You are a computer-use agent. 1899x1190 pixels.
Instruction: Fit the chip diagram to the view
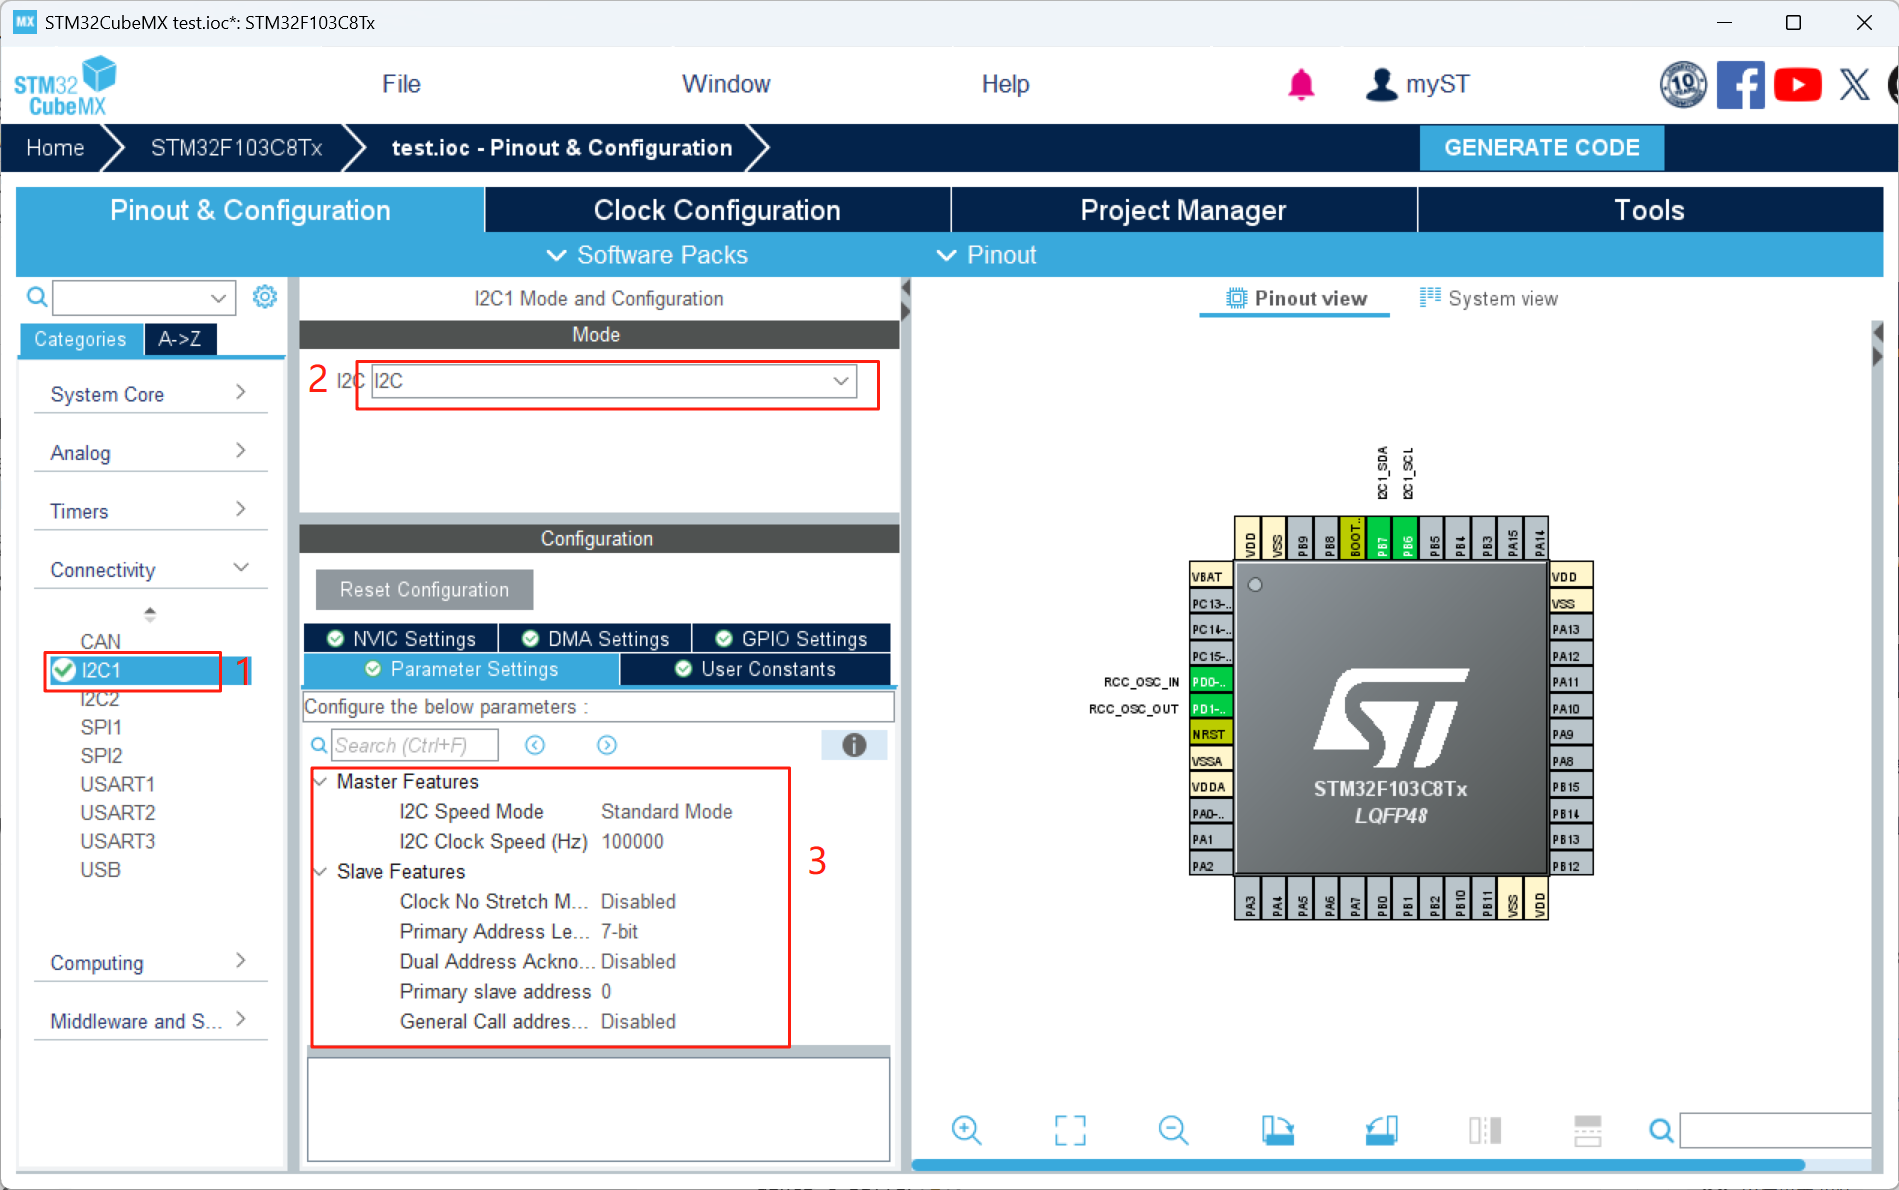1069,1130
